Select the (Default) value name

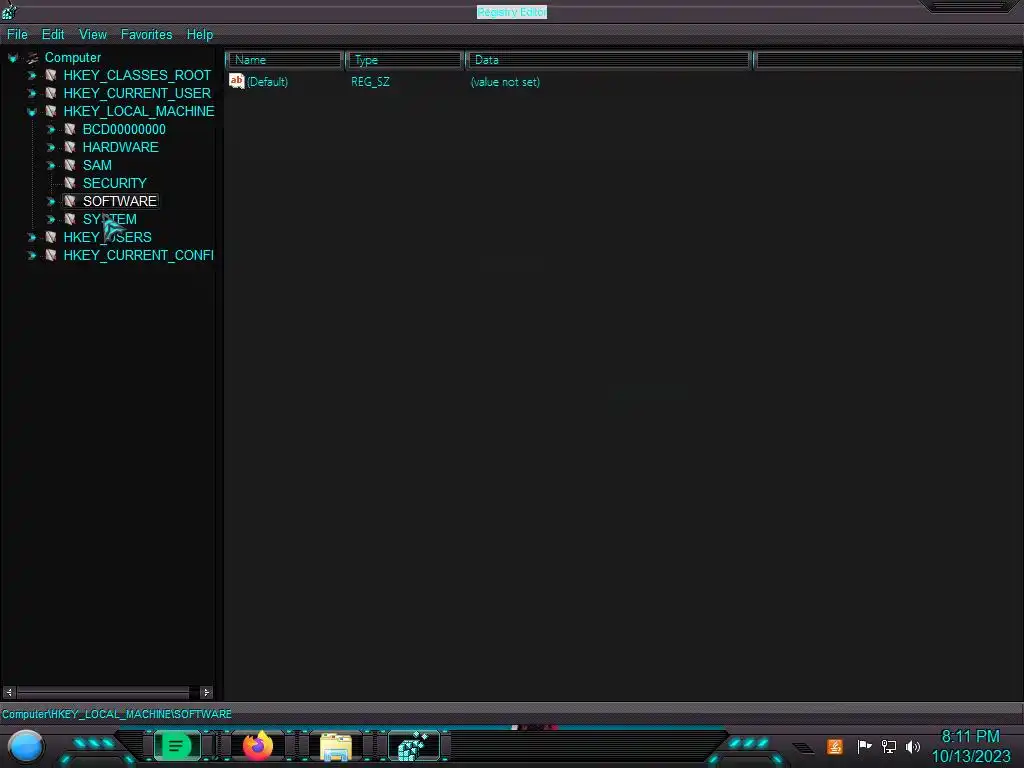click(x=268, y=82)
